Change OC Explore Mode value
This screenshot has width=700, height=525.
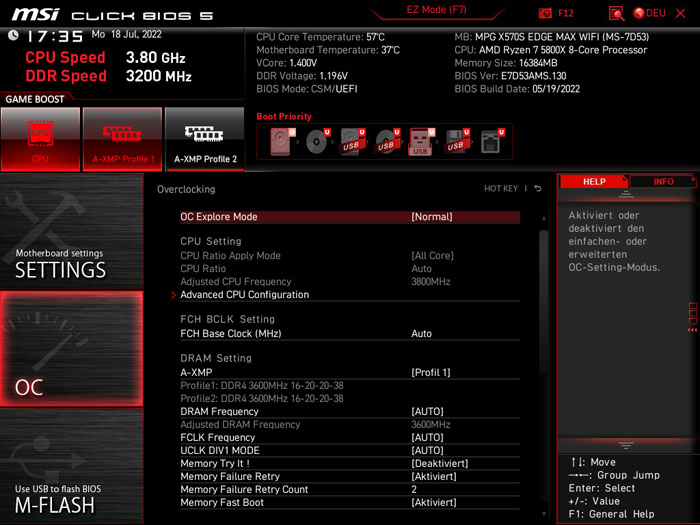click(x=350, y=217)
